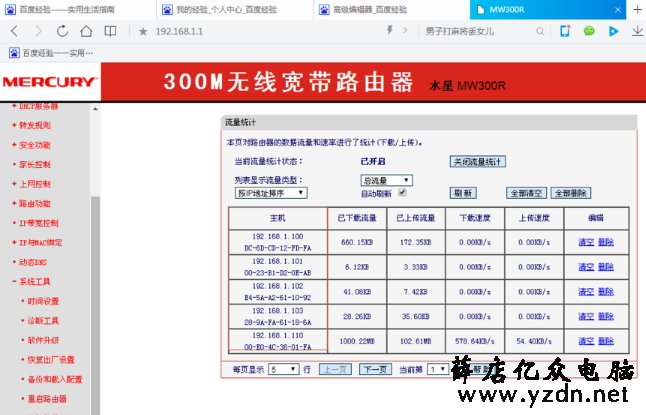Go back with the browser back arrow
The width and height of the screenshot is (646, 415).
pyautogui.click(x=15, y=31)
